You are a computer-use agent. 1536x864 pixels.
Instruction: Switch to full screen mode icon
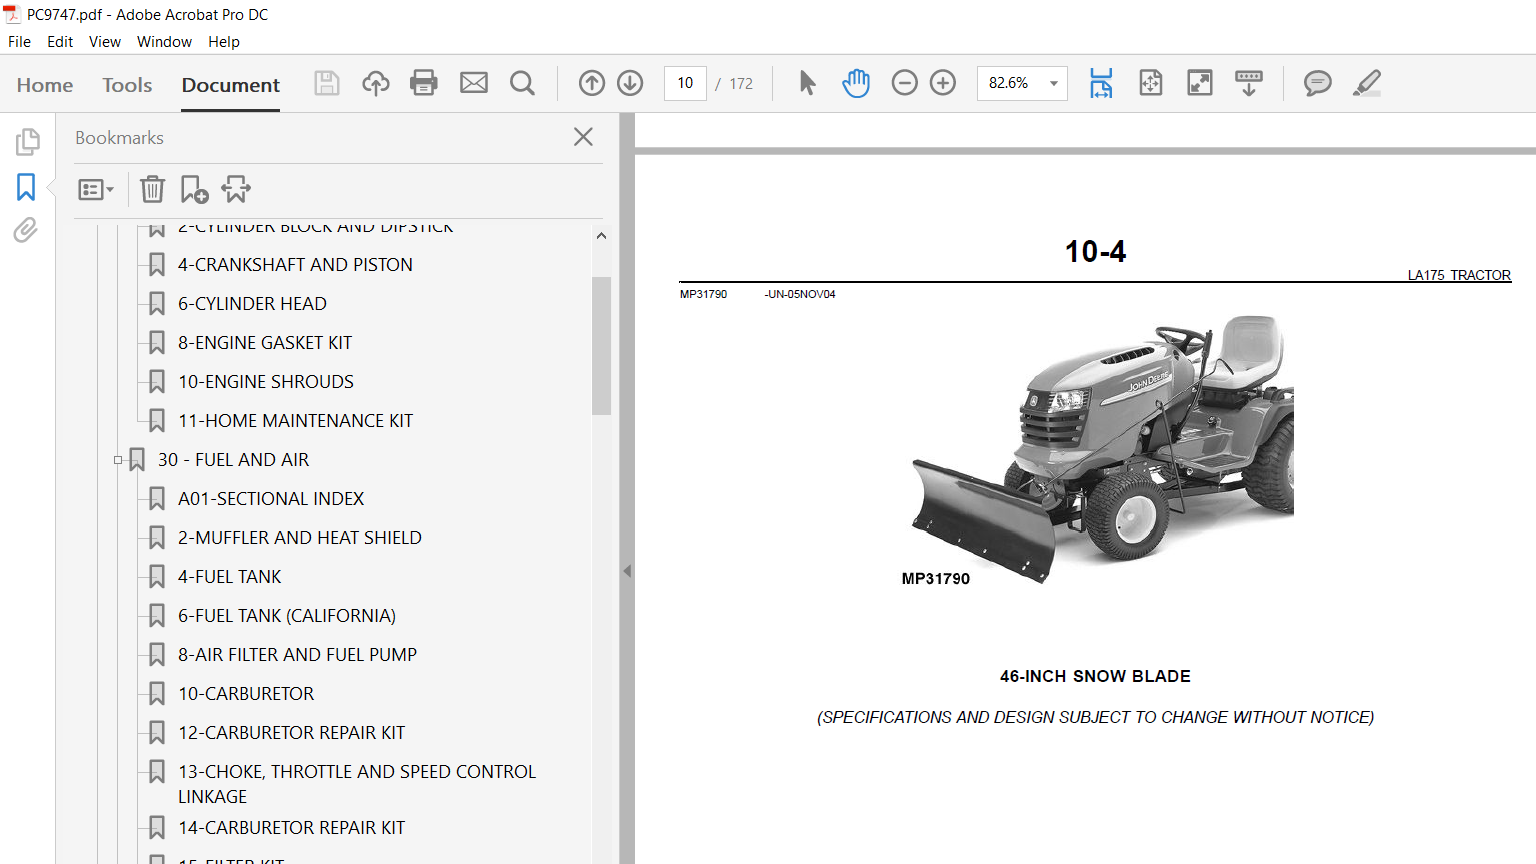1200,83
